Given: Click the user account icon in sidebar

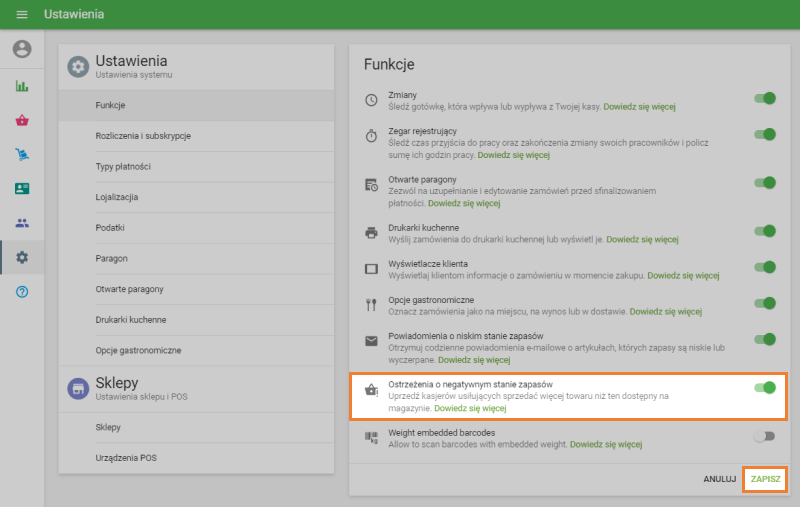Looking at the screenshot, I should [22, 49].
